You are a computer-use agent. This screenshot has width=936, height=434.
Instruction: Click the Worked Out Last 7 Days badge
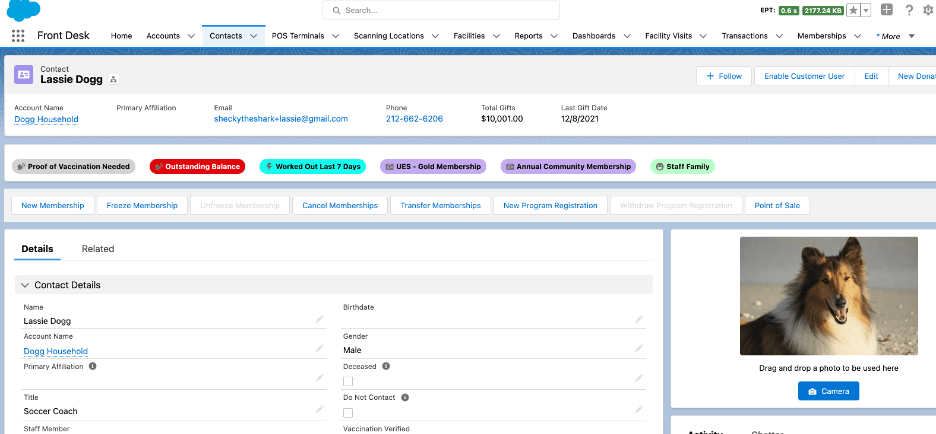pyautogui.click(x=313, y=167)
